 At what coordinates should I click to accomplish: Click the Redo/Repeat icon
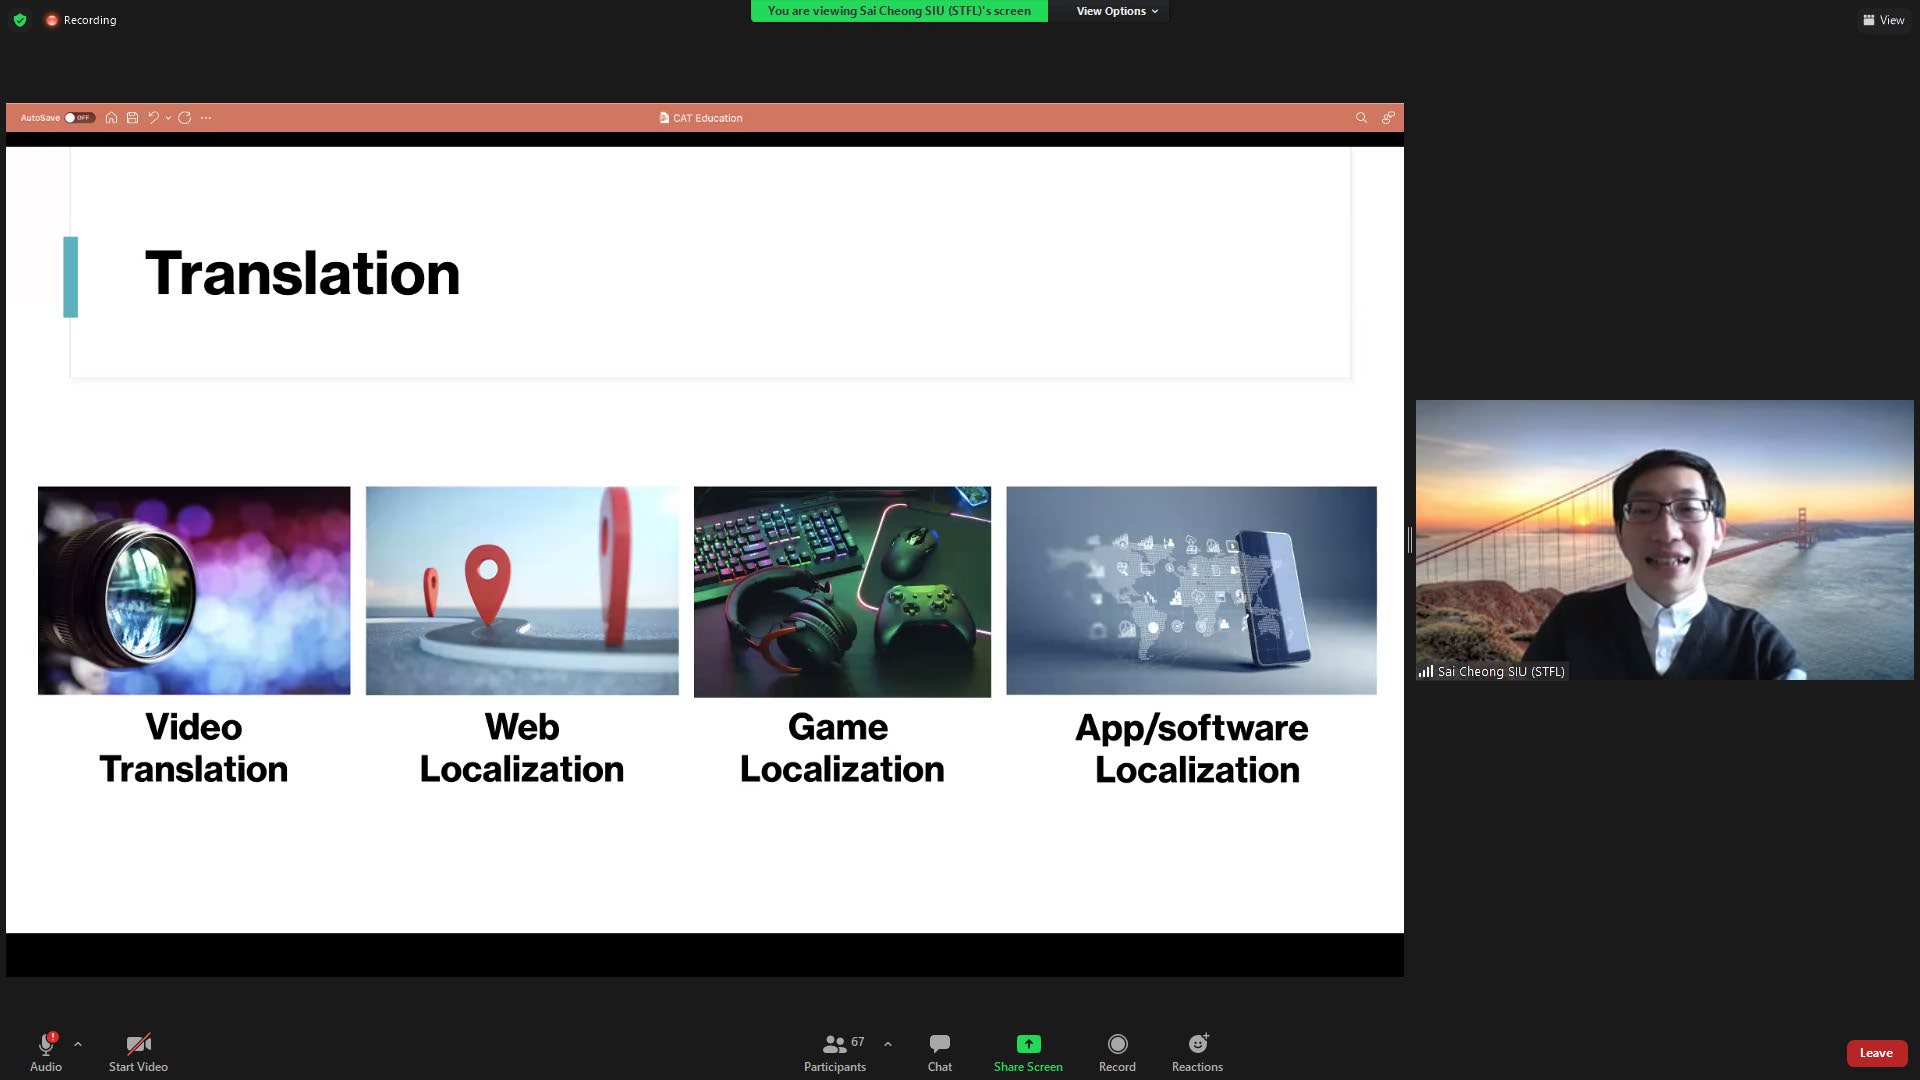(x=184, y=118)
